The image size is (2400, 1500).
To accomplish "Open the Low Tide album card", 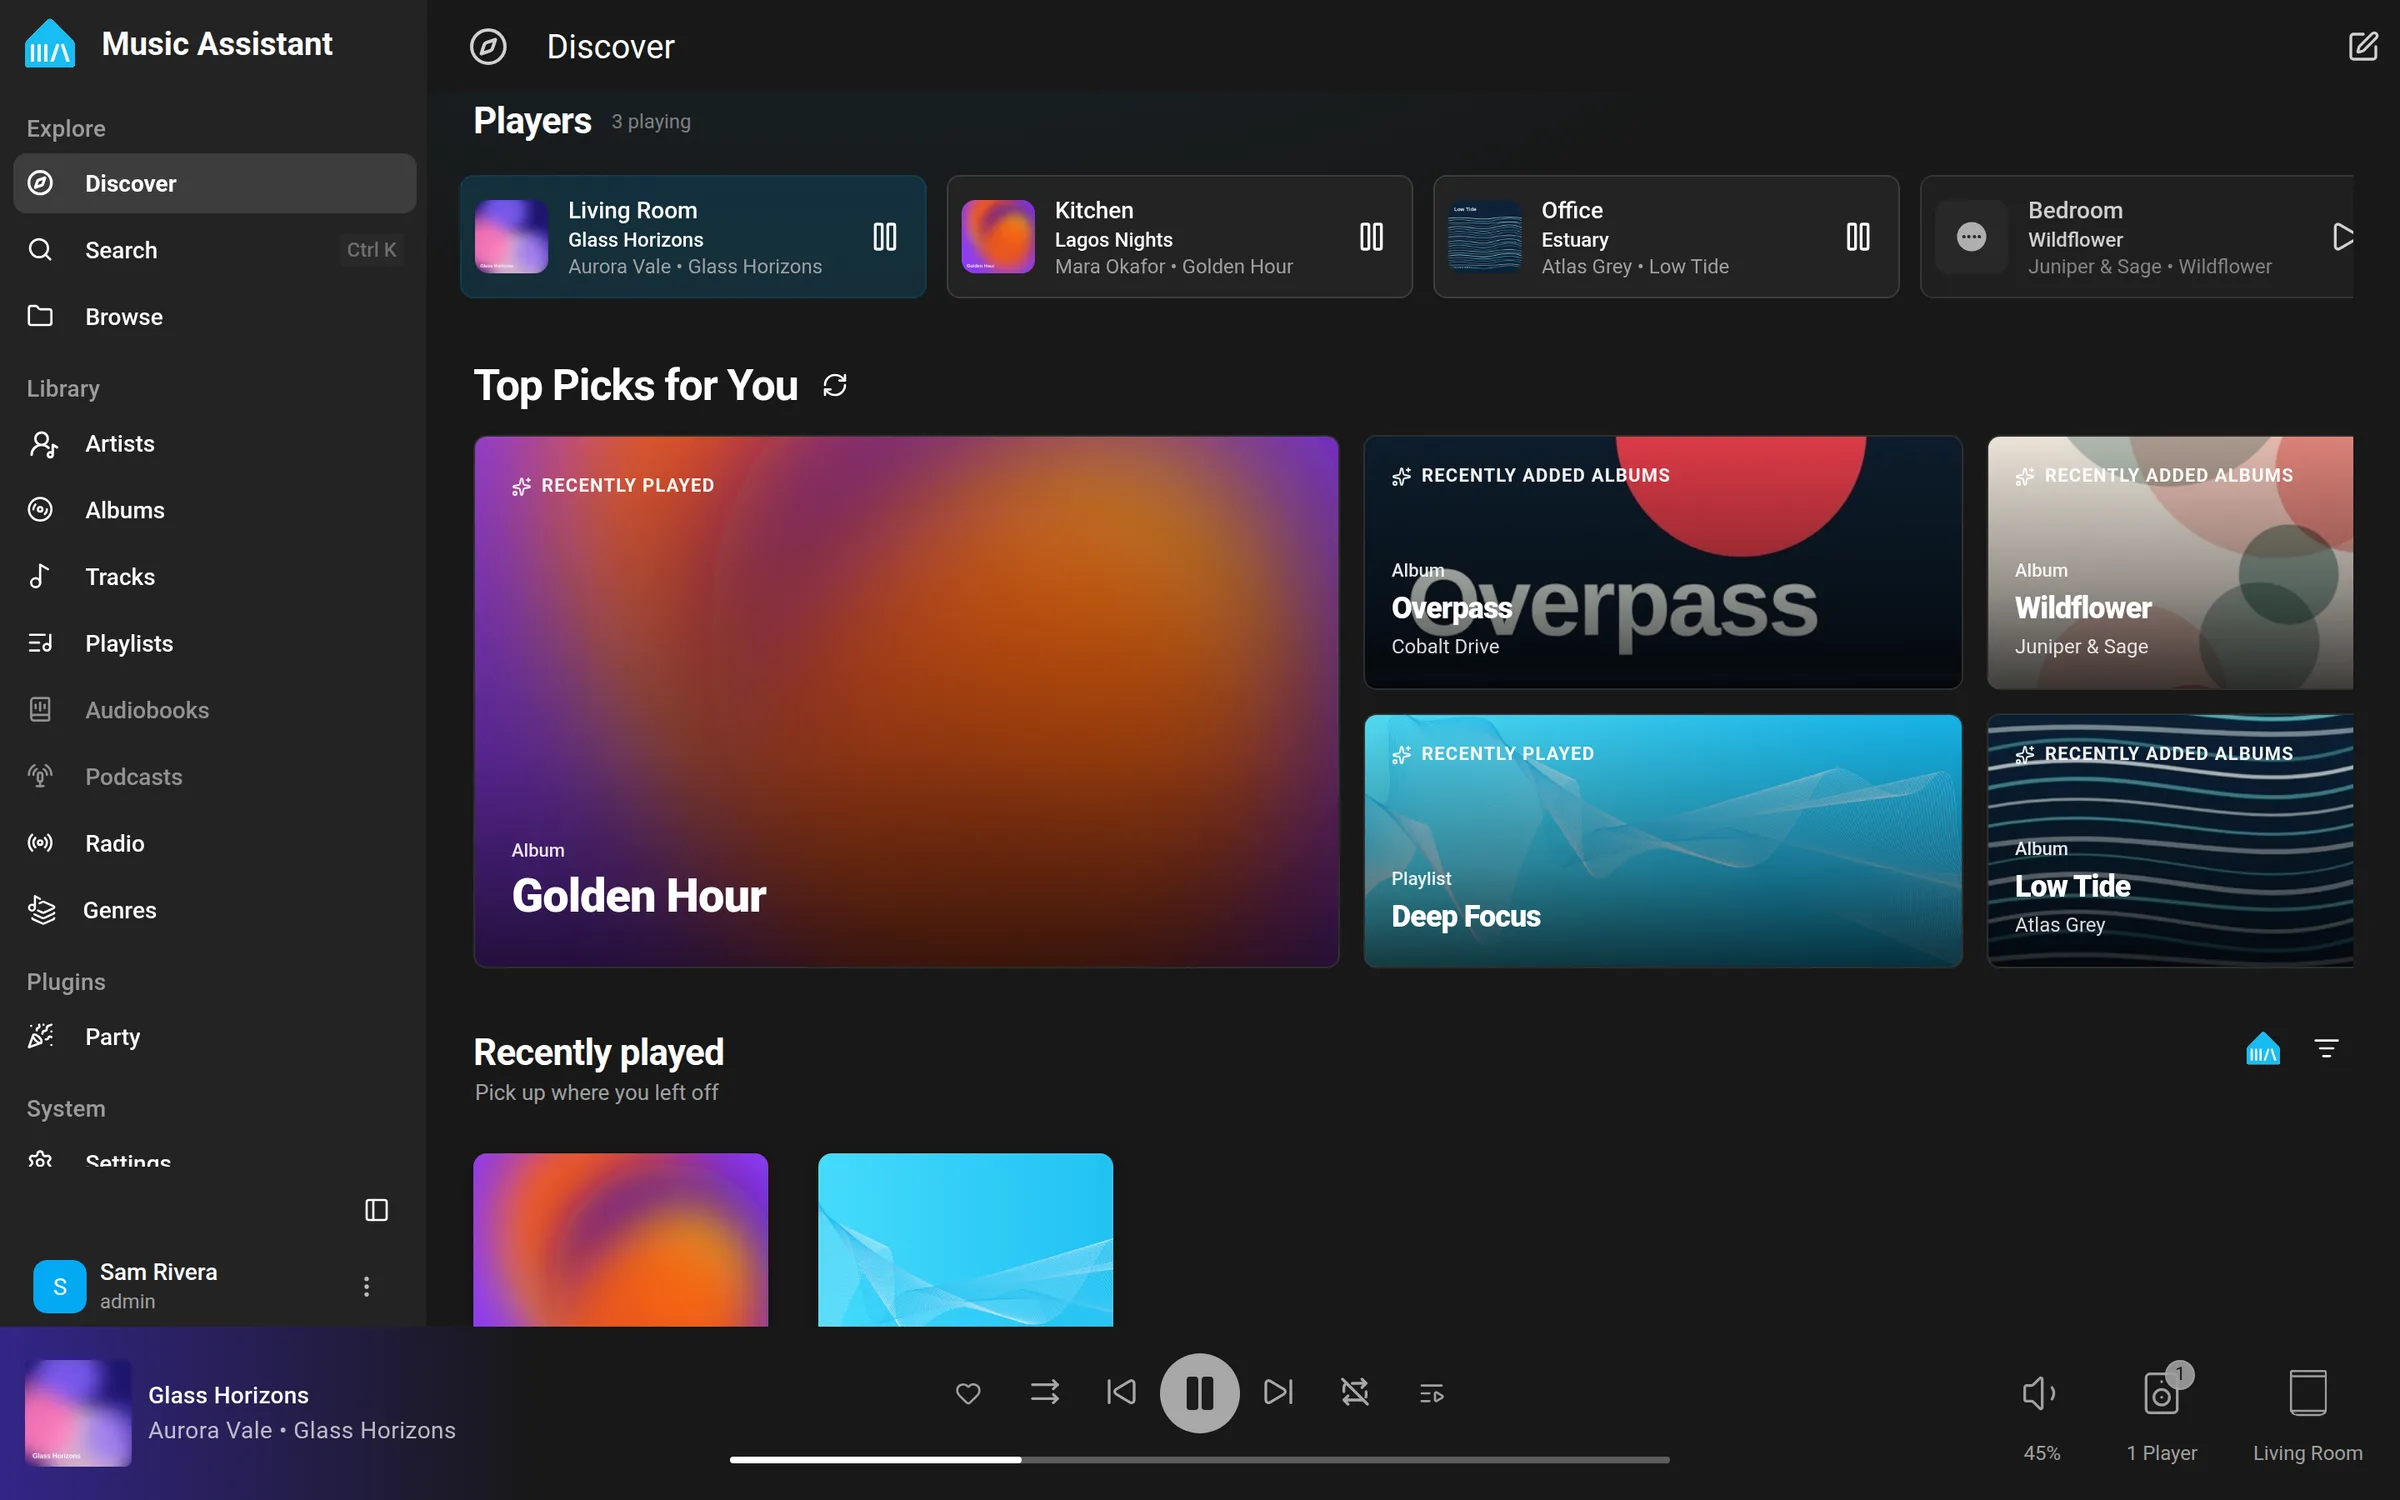I will (x=2170, y=840).
